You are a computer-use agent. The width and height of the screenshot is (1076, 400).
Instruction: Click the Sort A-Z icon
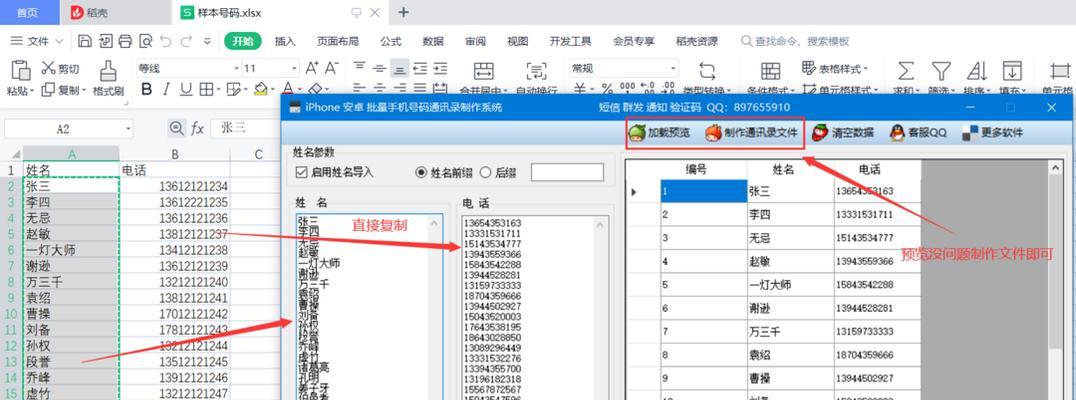(976, 71)
